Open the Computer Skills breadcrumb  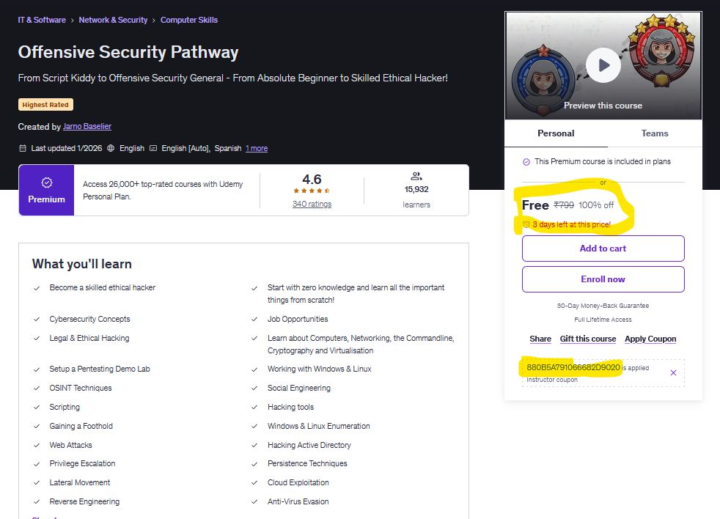[189, 20]
